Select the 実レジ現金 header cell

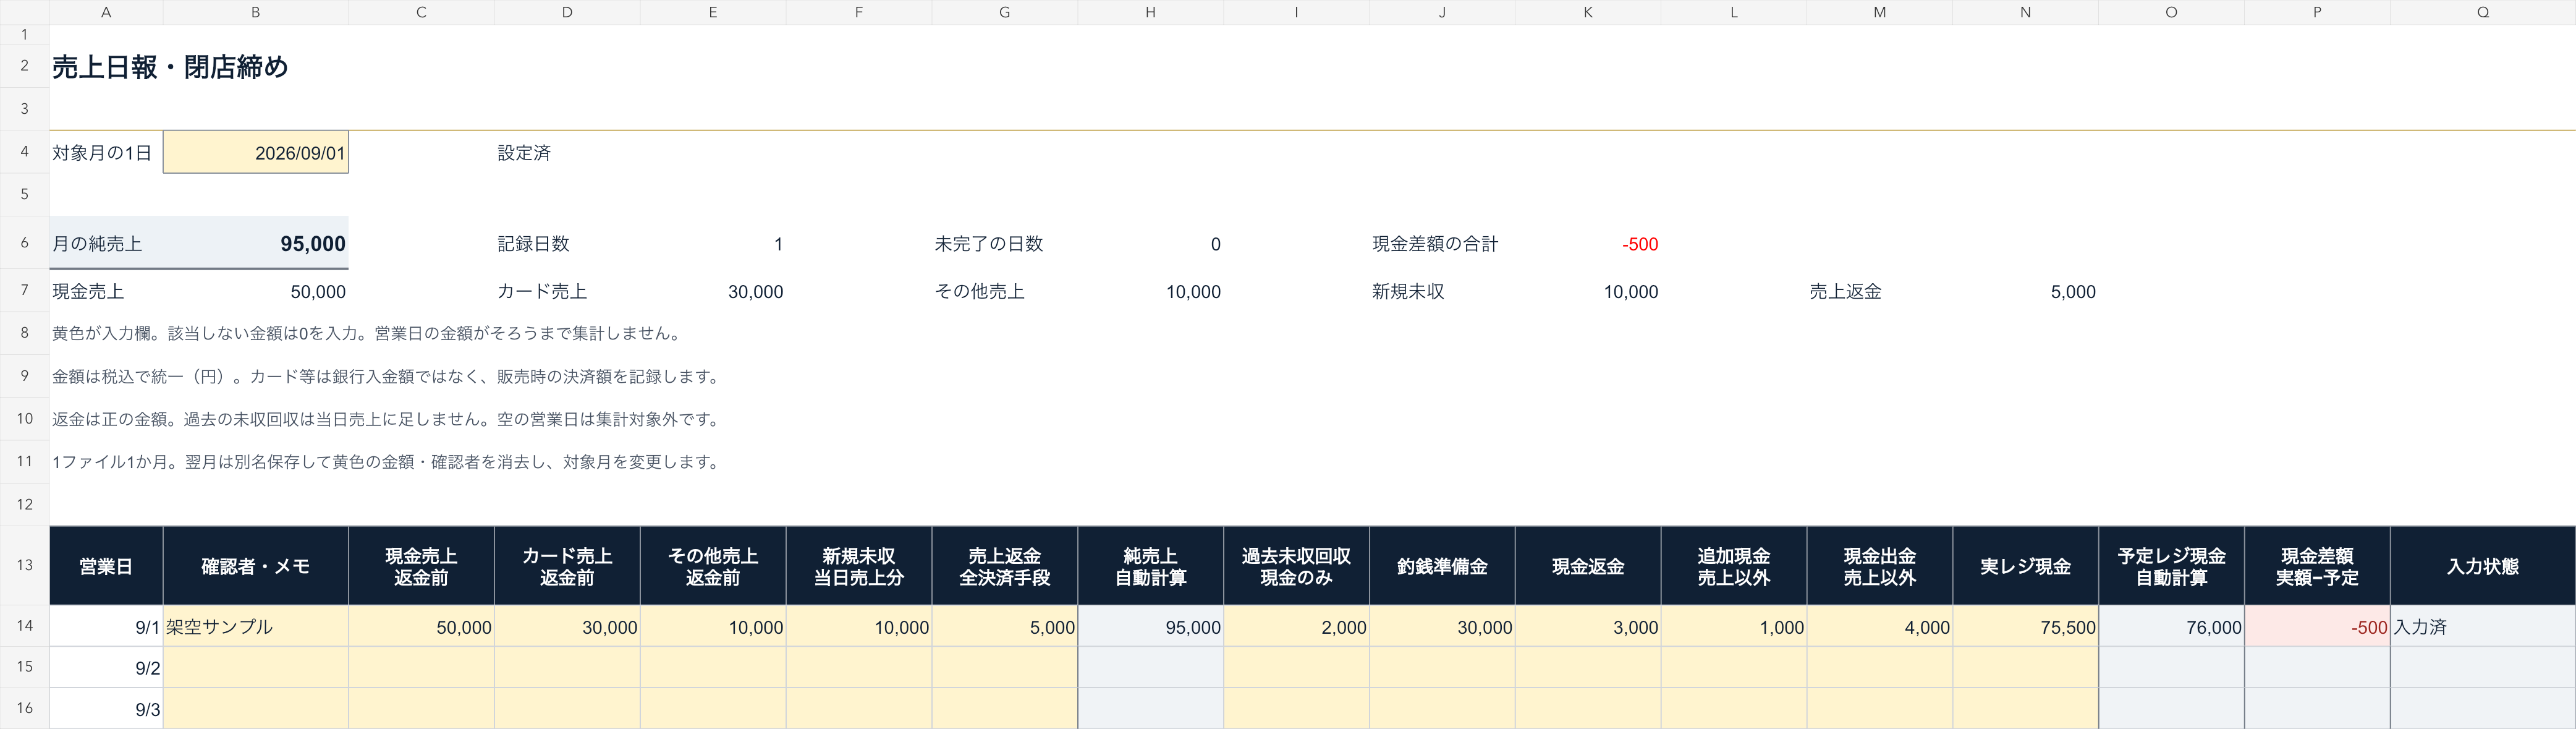pyautogui.click(x=2026, y=566)
